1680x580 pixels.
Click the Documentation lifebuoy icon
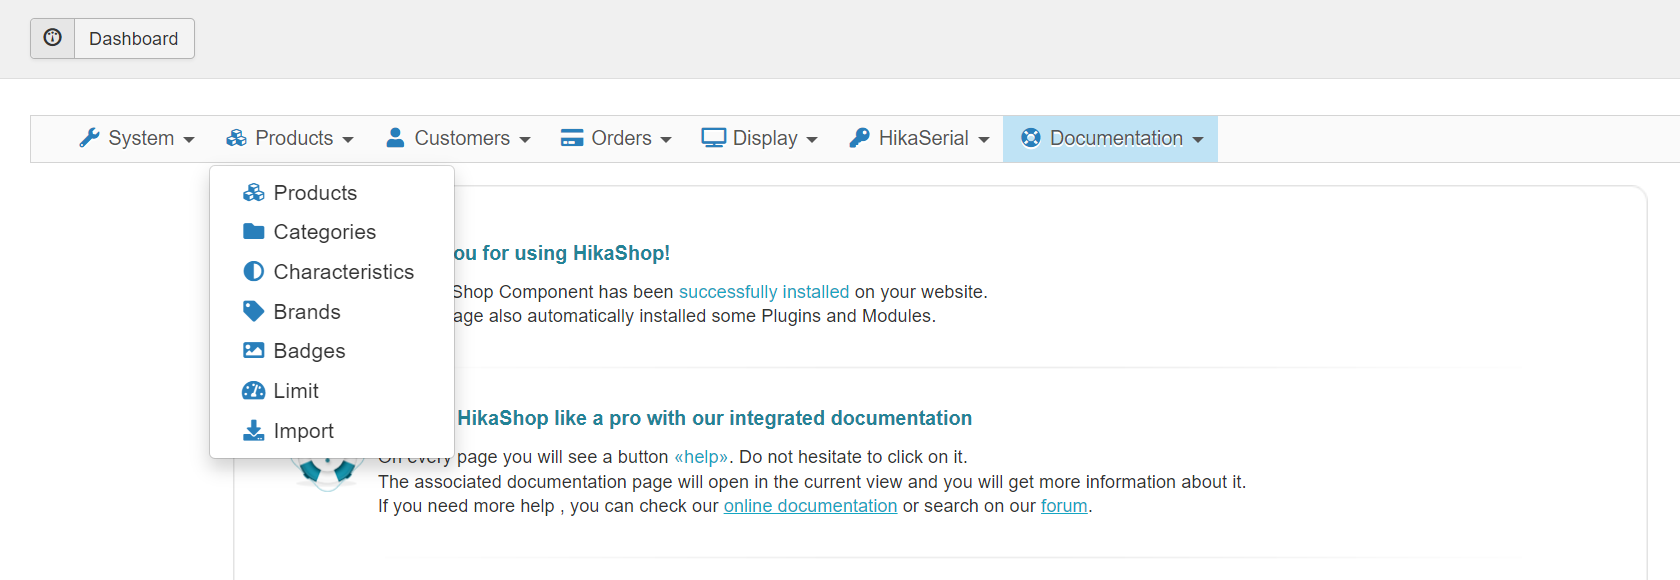(x=1031, y=138)
